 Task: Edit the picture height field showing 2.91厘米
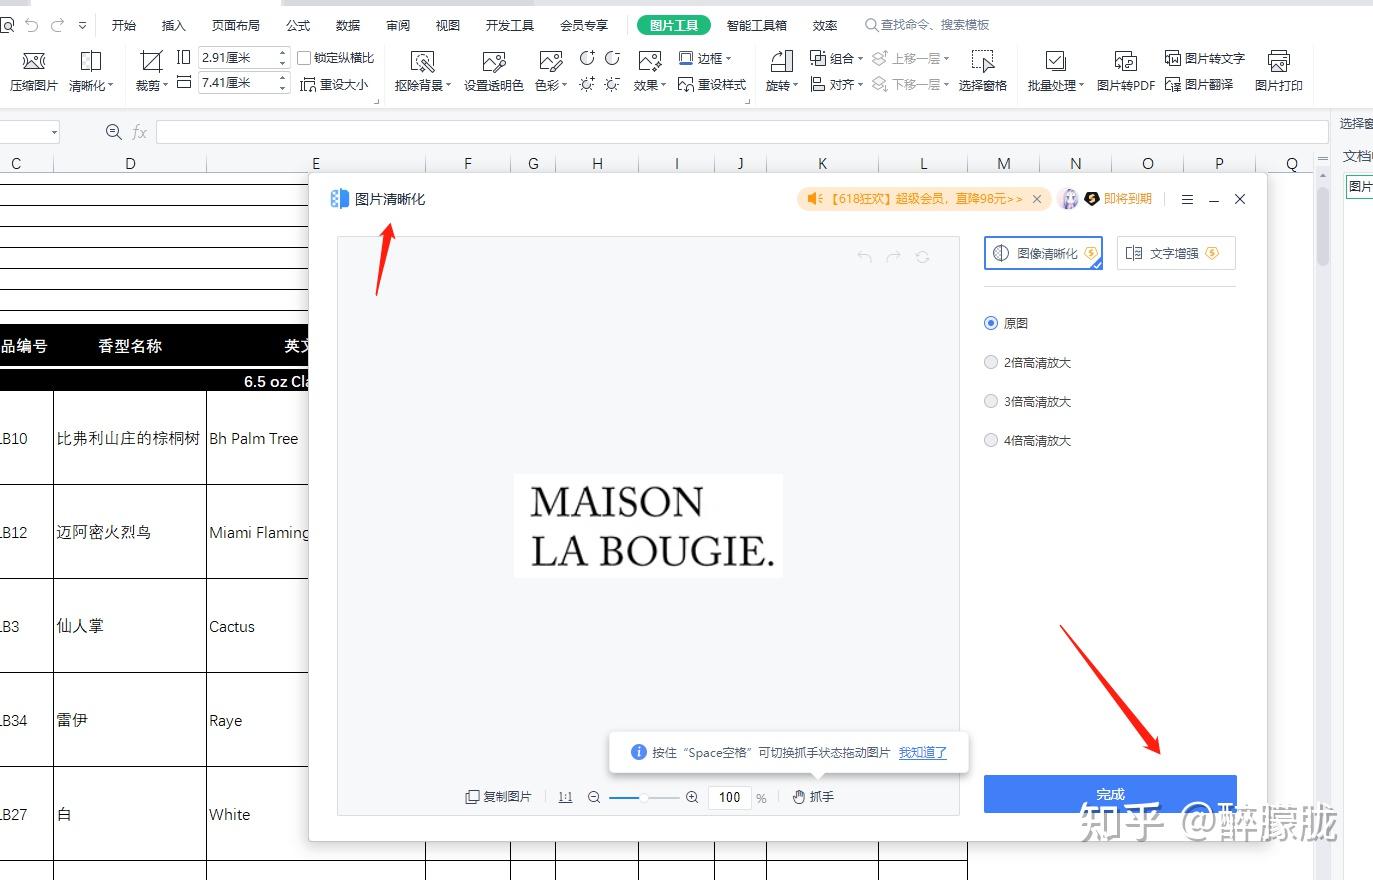click(x=237, y=57)
